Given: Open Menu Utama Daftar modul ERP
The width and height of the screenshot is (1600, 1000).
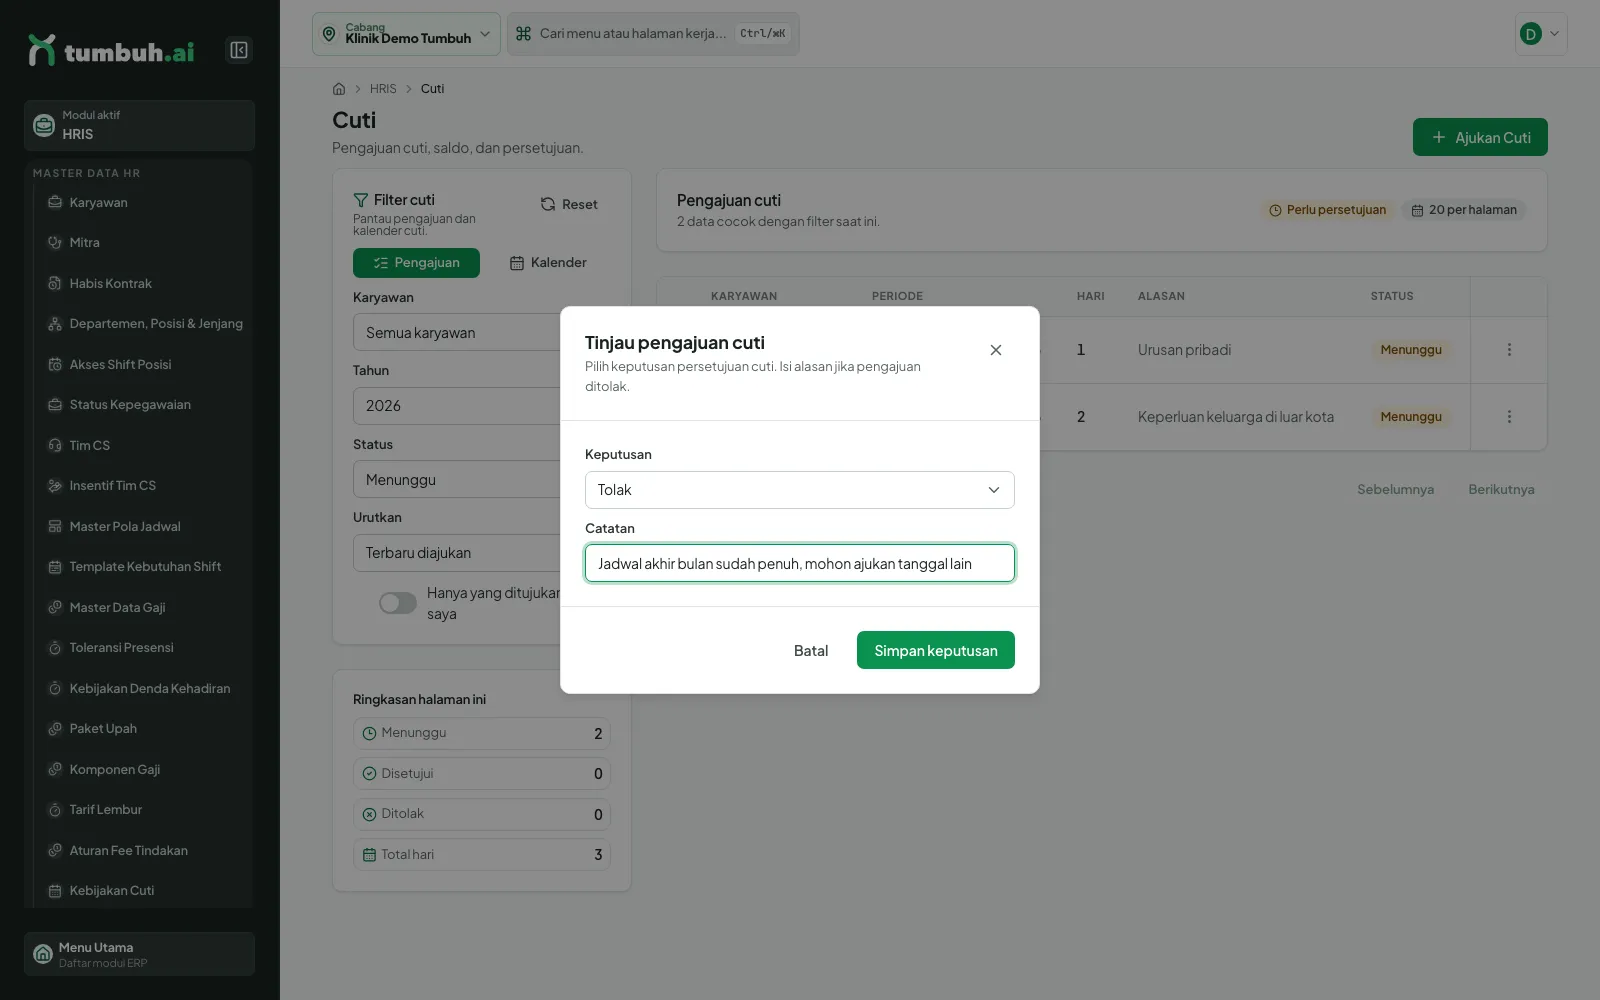Looking at the screenshot, I should [x=139, y=954].
